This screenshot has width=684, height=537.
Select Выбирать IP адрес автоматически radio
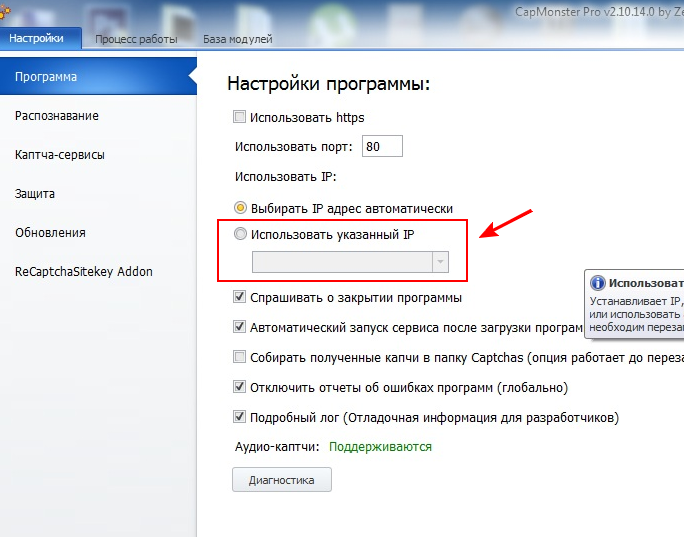(x=240, y=208)
